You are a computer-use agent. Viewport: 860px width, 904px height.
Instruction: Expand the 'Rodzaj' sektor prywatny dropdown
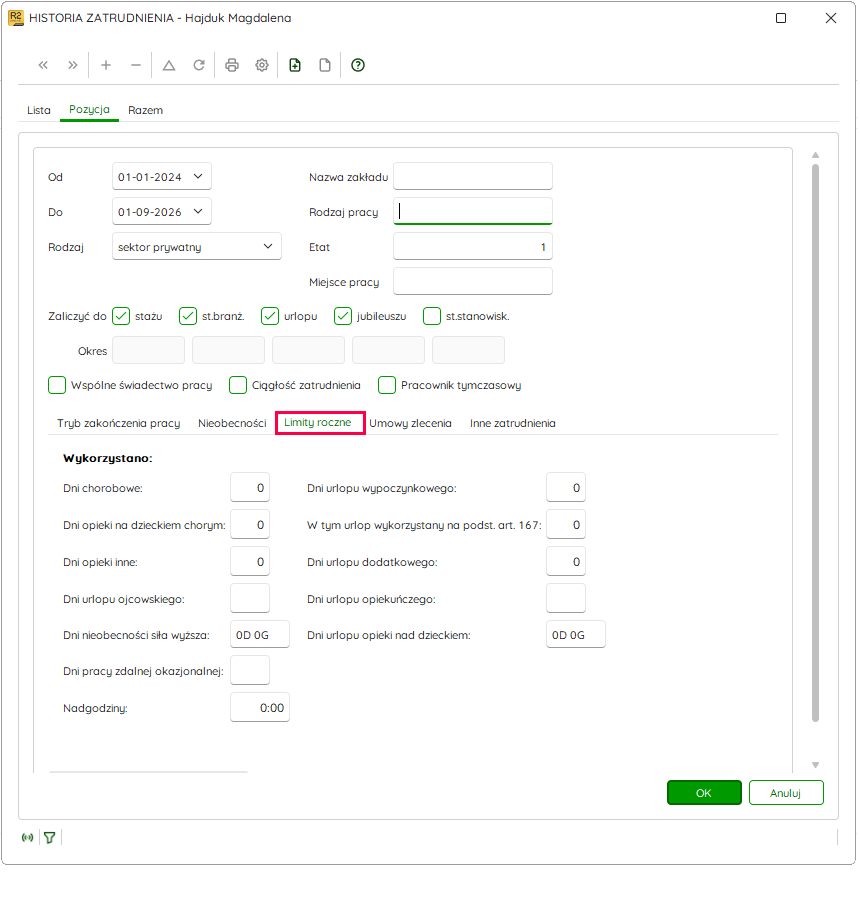pyautogui.click(x=268, y=247)
